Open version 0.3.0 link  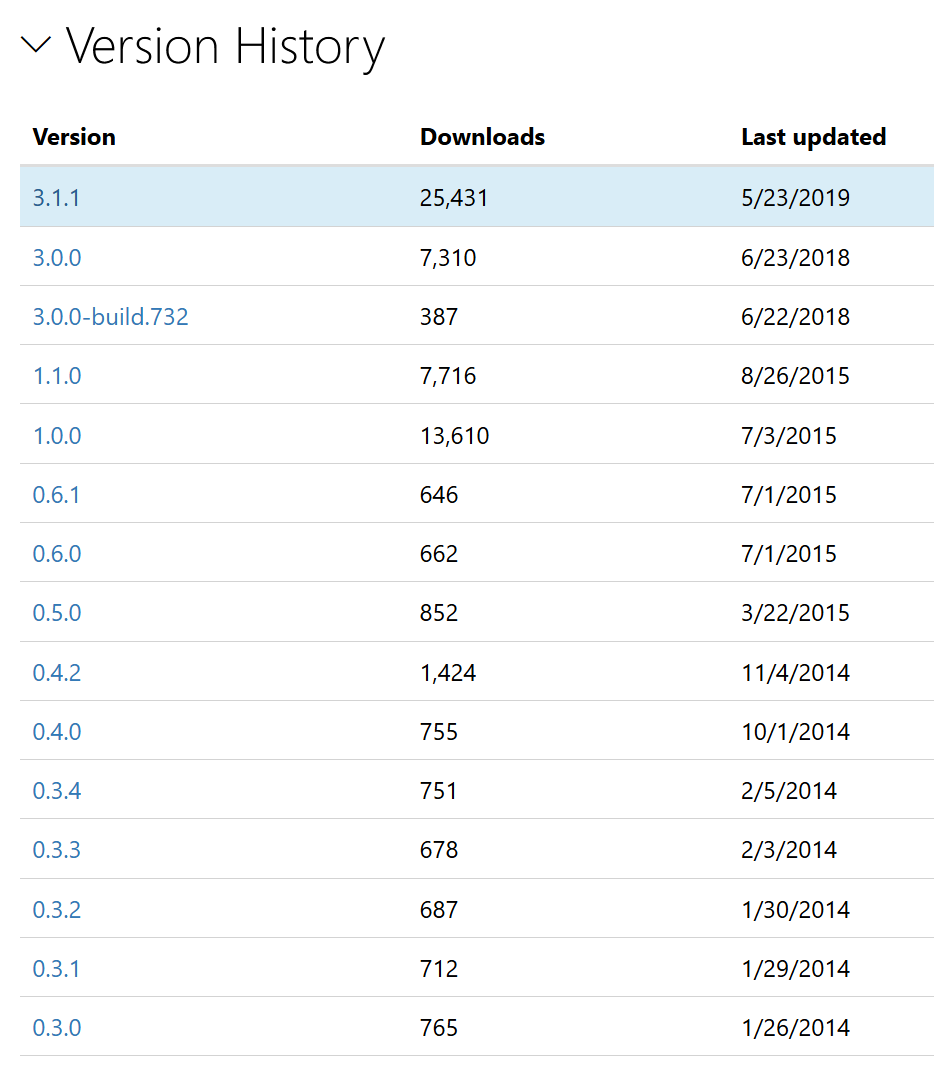(x=57, y=1028)
